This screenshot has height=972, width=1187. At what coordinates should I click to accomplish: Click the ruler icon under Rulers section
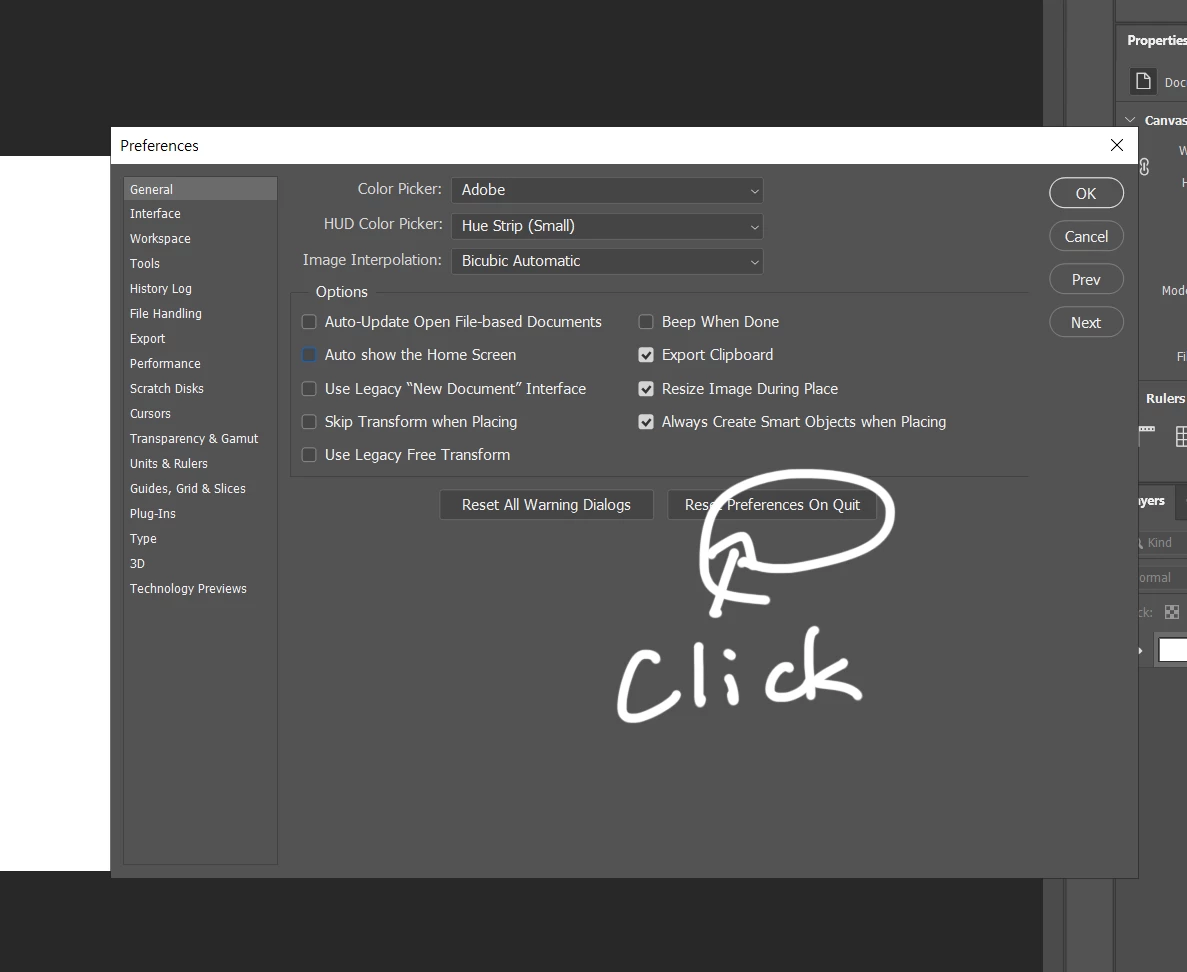point(1147,436)
